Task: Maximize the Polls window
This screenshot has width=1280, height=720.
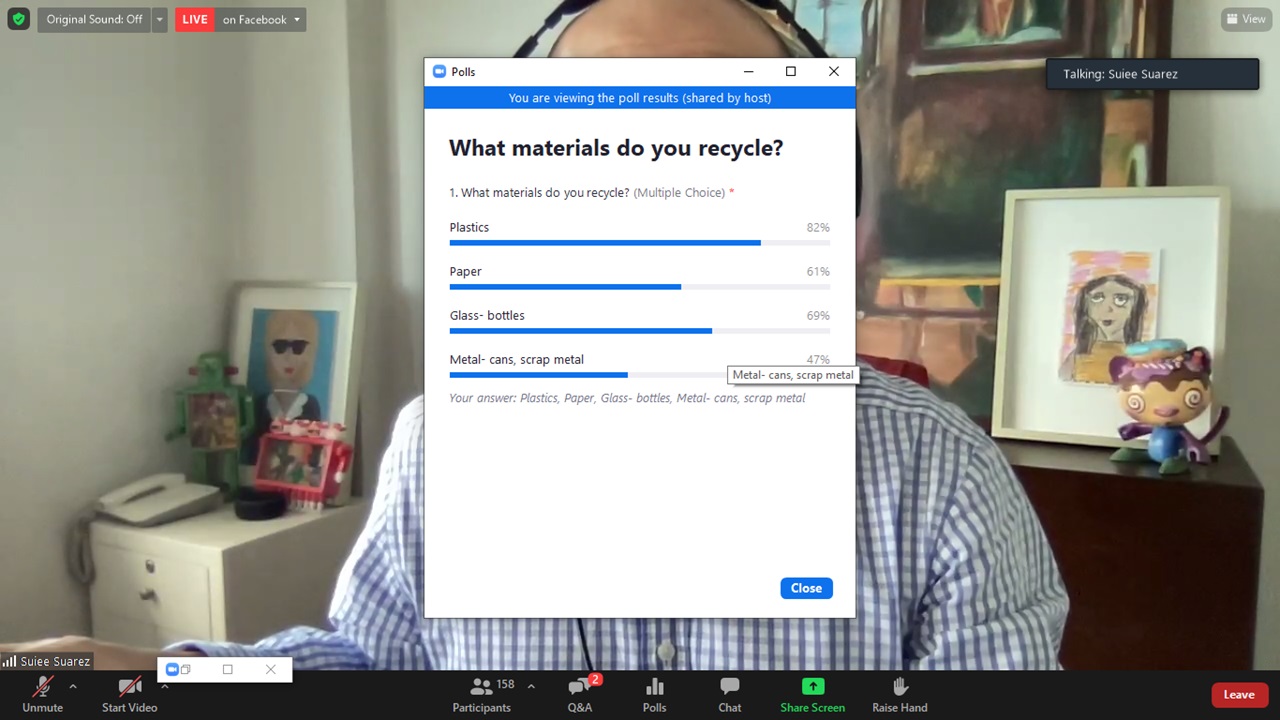Action: pyautogui.click(x=791, y=72)
